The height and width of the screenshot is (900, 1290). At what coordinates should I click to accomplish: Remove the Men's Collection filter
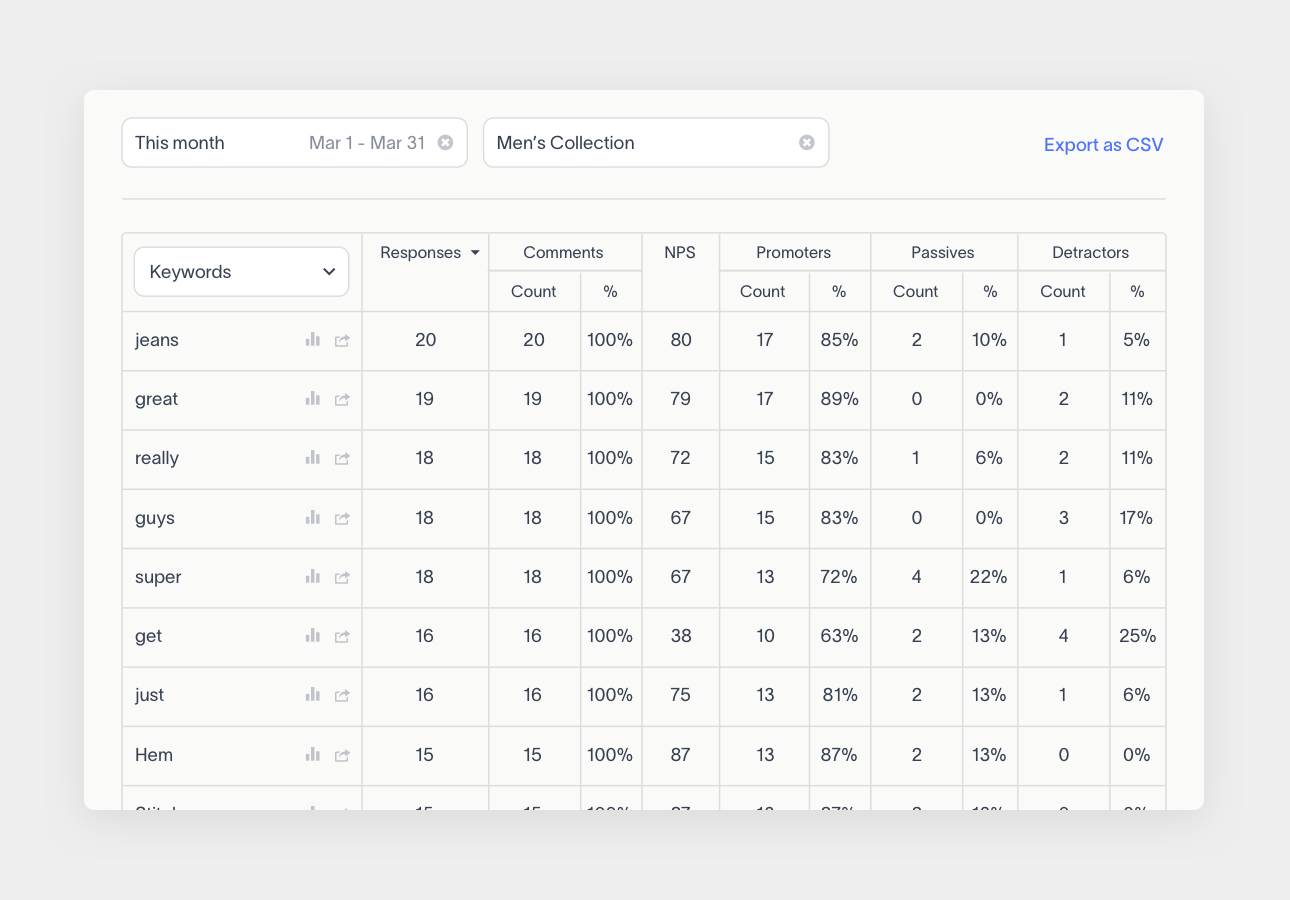807,143
